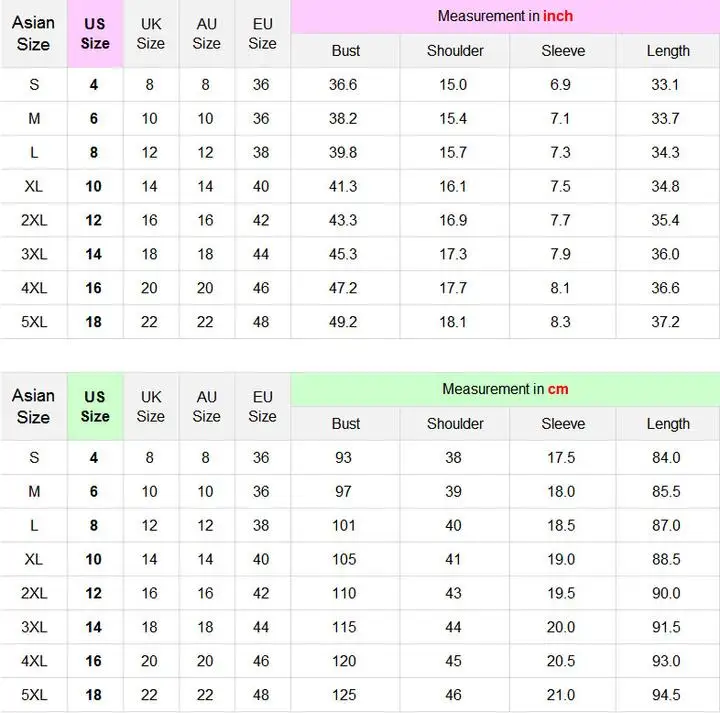
Task: Click Bust value 36.6 in inch table
Action: pos(343,84)
